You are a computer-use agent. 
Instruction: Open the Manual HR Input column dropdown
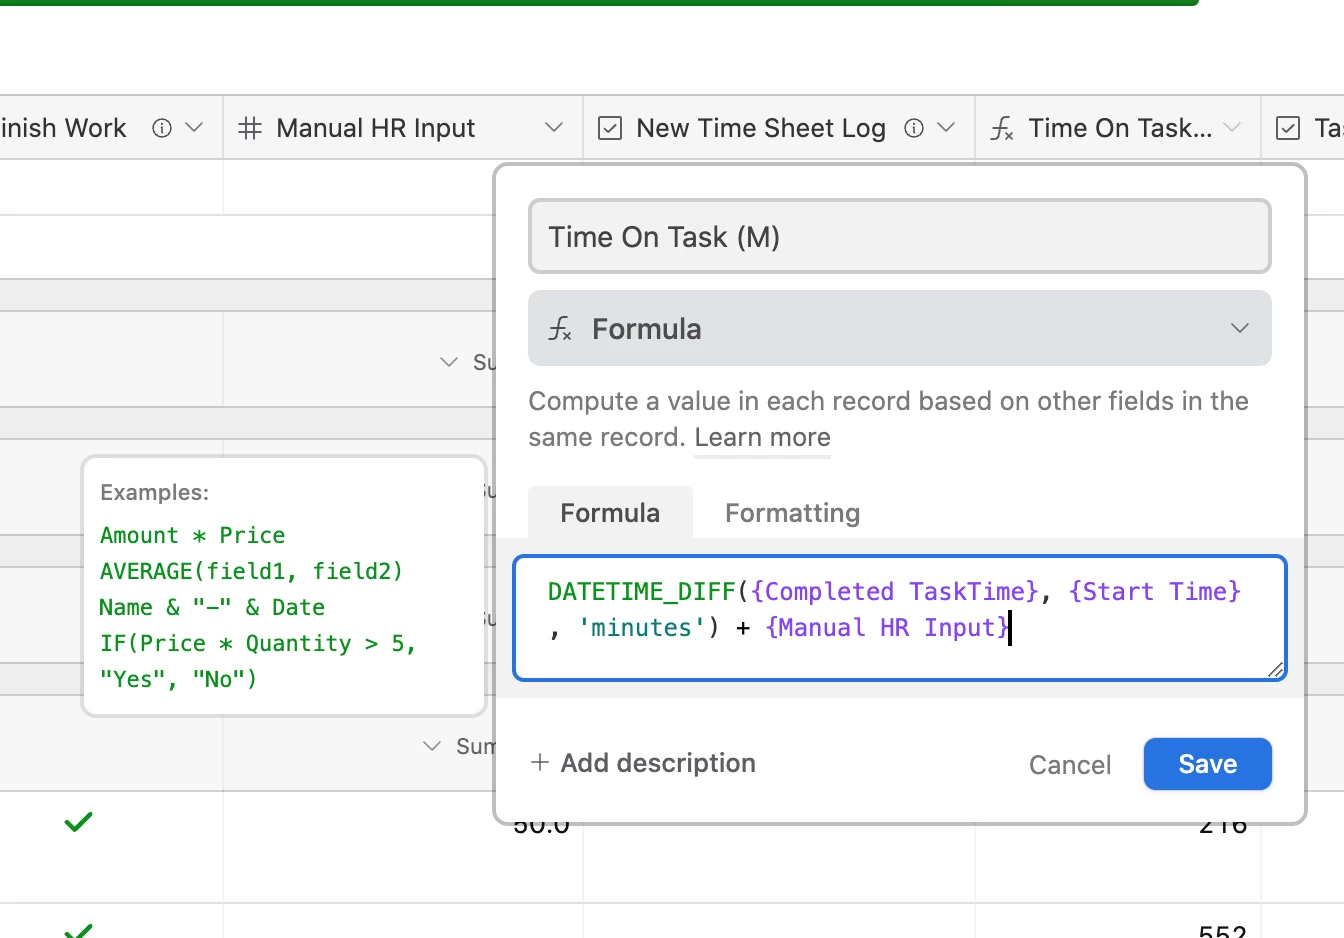click(553, 128)
